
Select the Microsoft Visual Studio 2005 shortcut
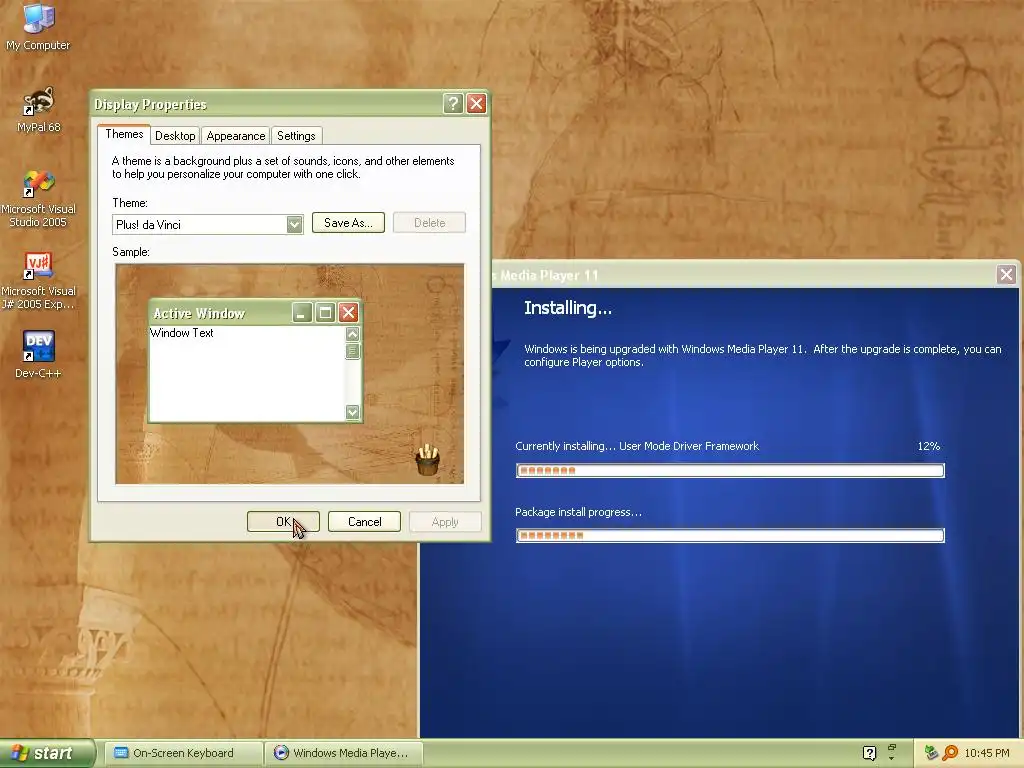(38, 199)
